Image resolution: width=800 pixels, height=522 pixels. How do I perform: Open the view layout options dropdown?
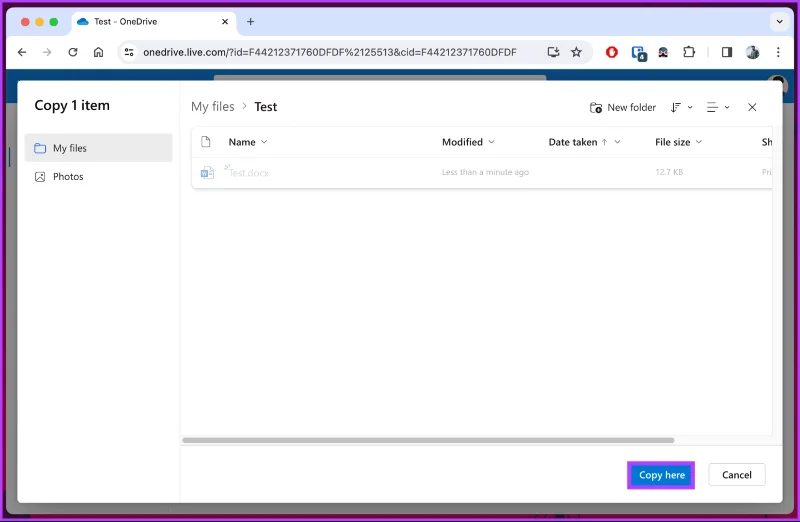point(718,108)
